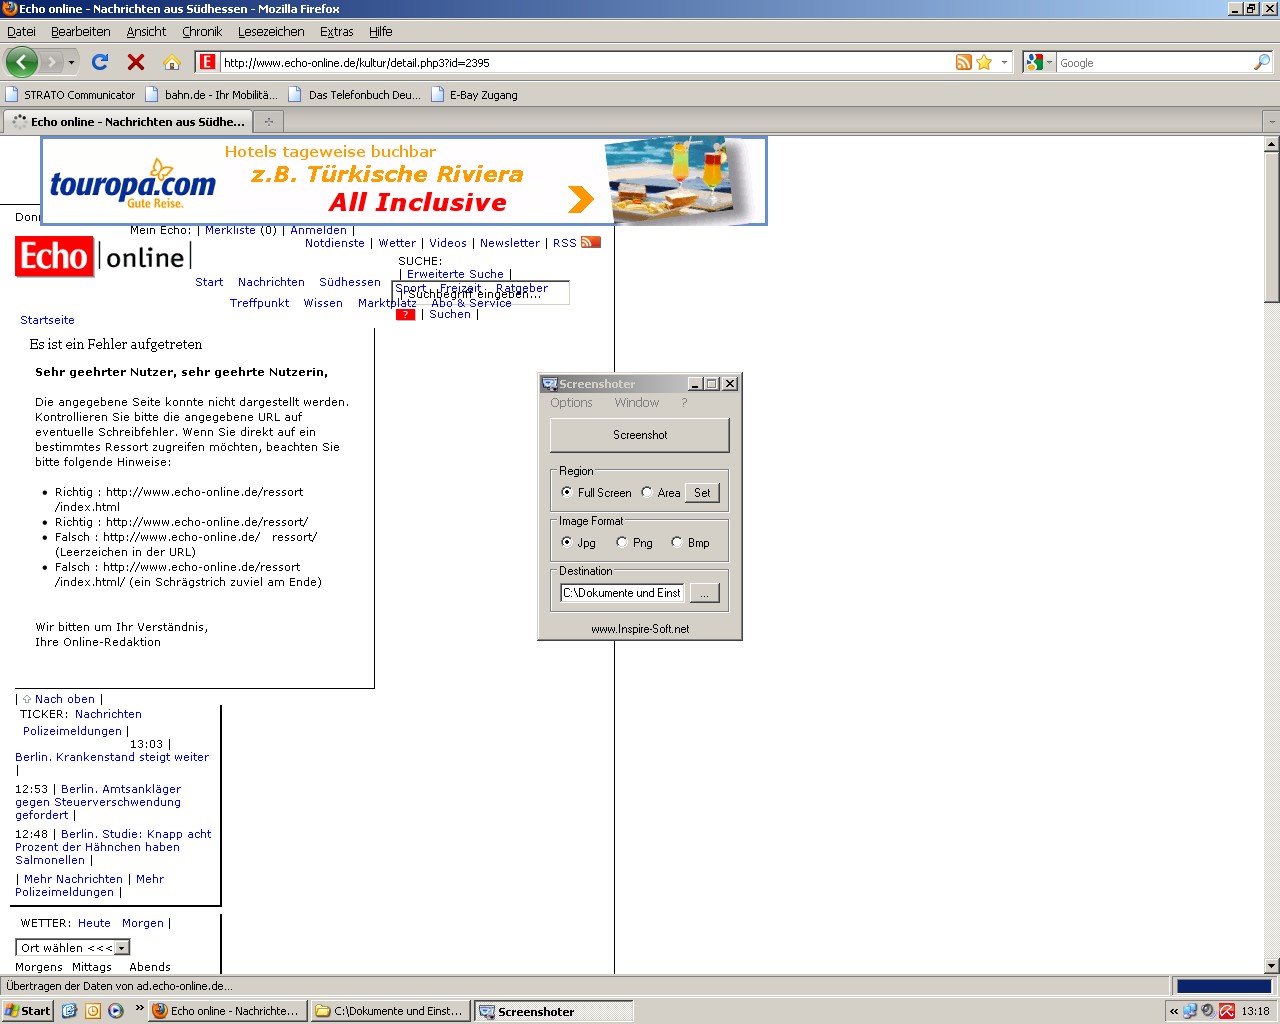The width and height of the screenshot is (1280, 1024).
Task: Open the list all tabs dropdown
Action: tap(1272, 121)
